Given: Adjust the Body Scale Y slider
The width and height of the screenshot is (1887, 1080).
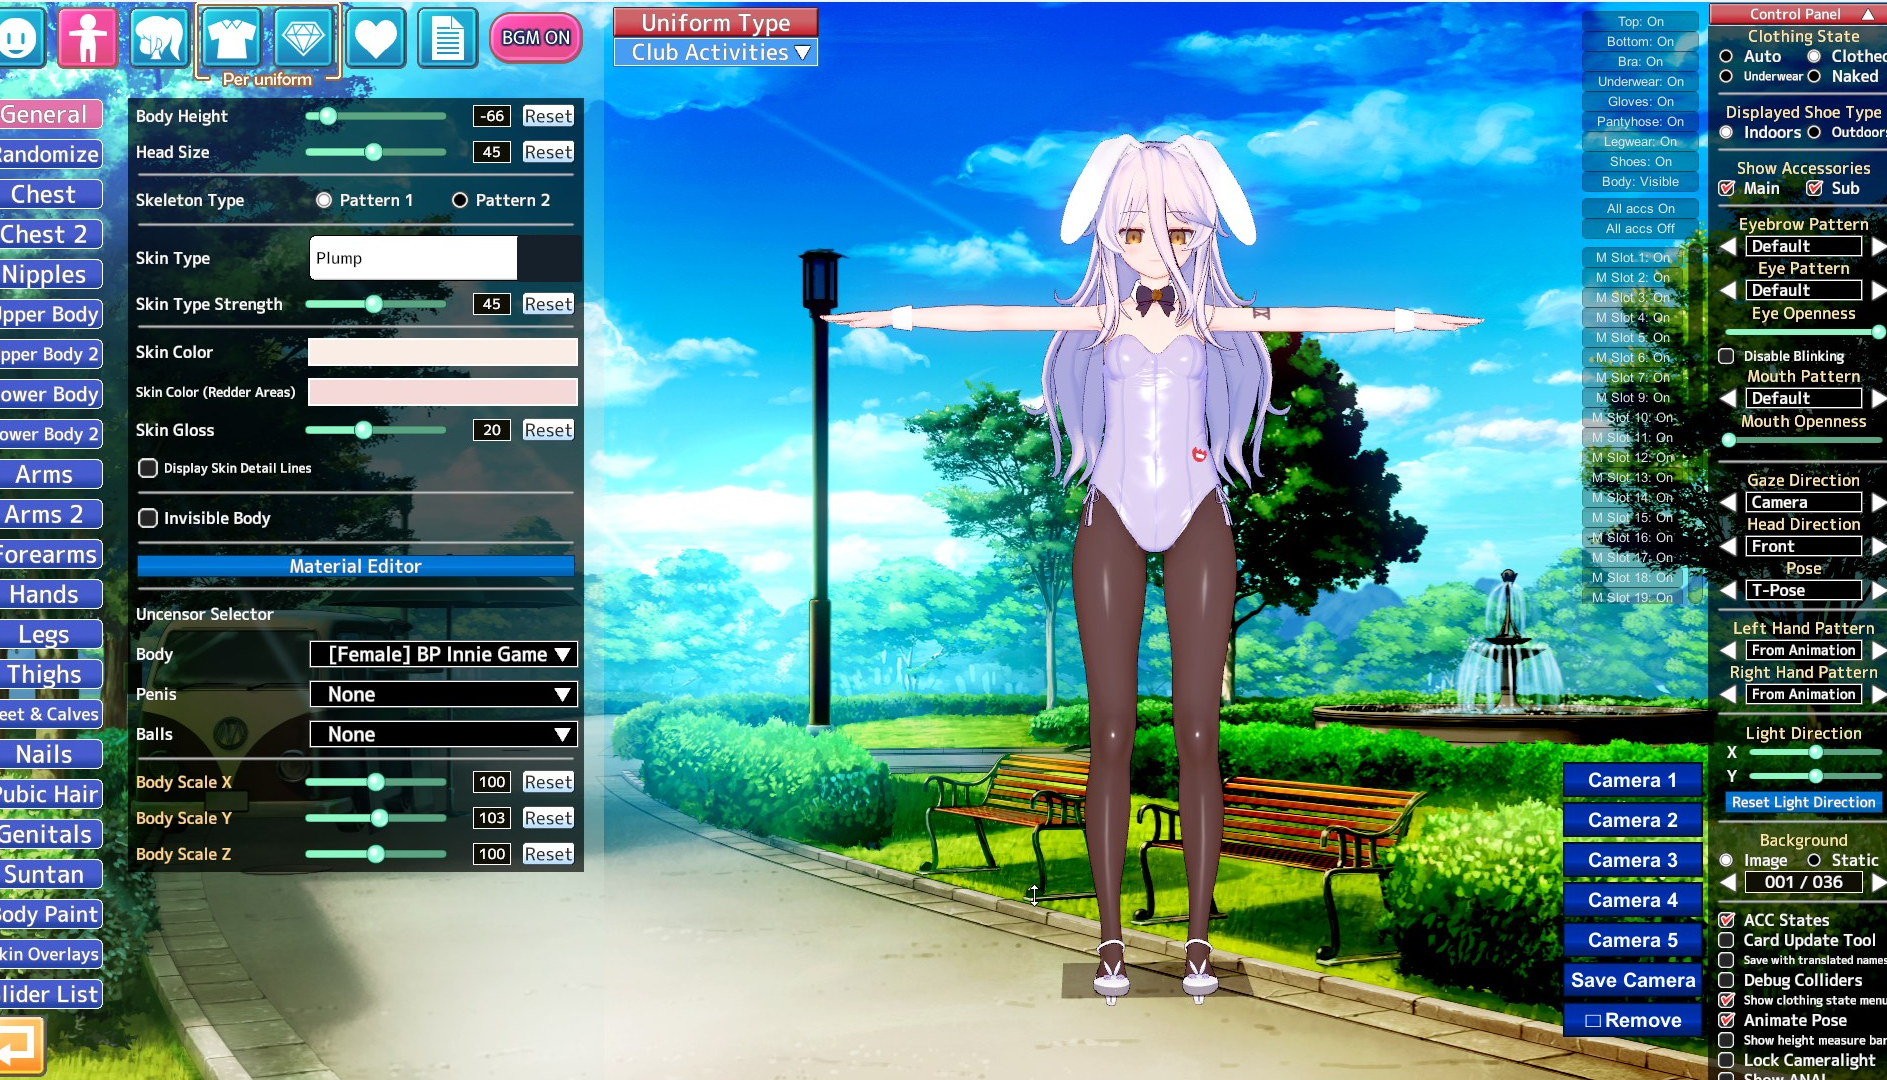Looking at the screenshot, I should [x=380, y=818].
